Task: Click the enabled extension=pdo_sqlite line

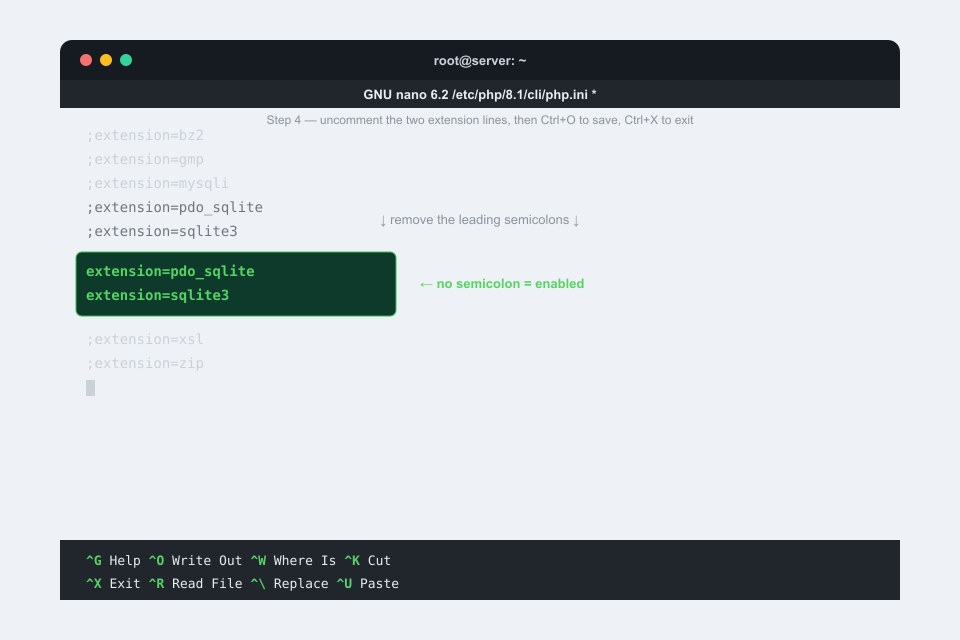Action: 170,271
